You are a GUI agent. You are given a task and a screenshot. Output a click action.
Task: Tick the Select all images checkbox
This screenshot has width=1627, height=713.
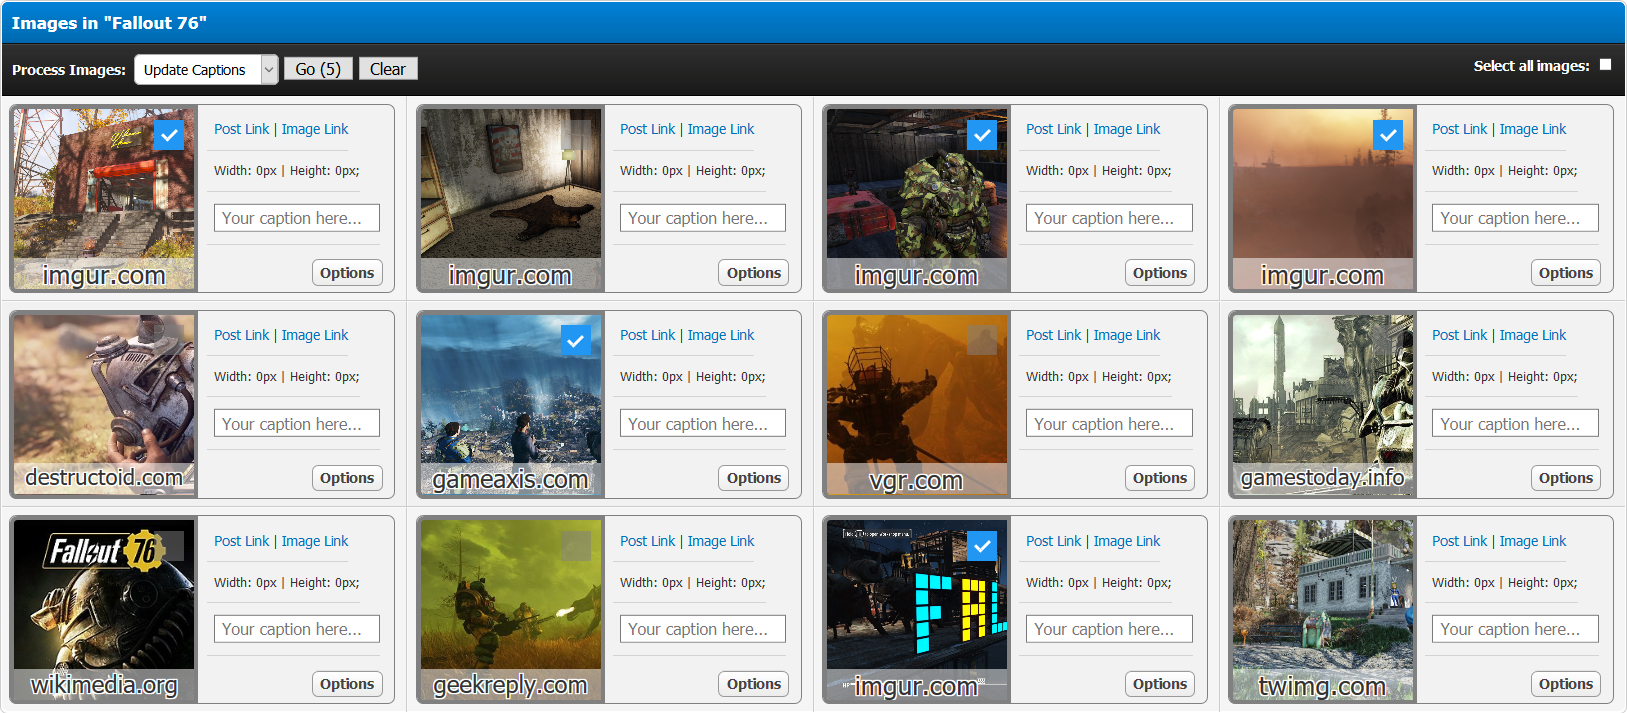(1605, 65)
